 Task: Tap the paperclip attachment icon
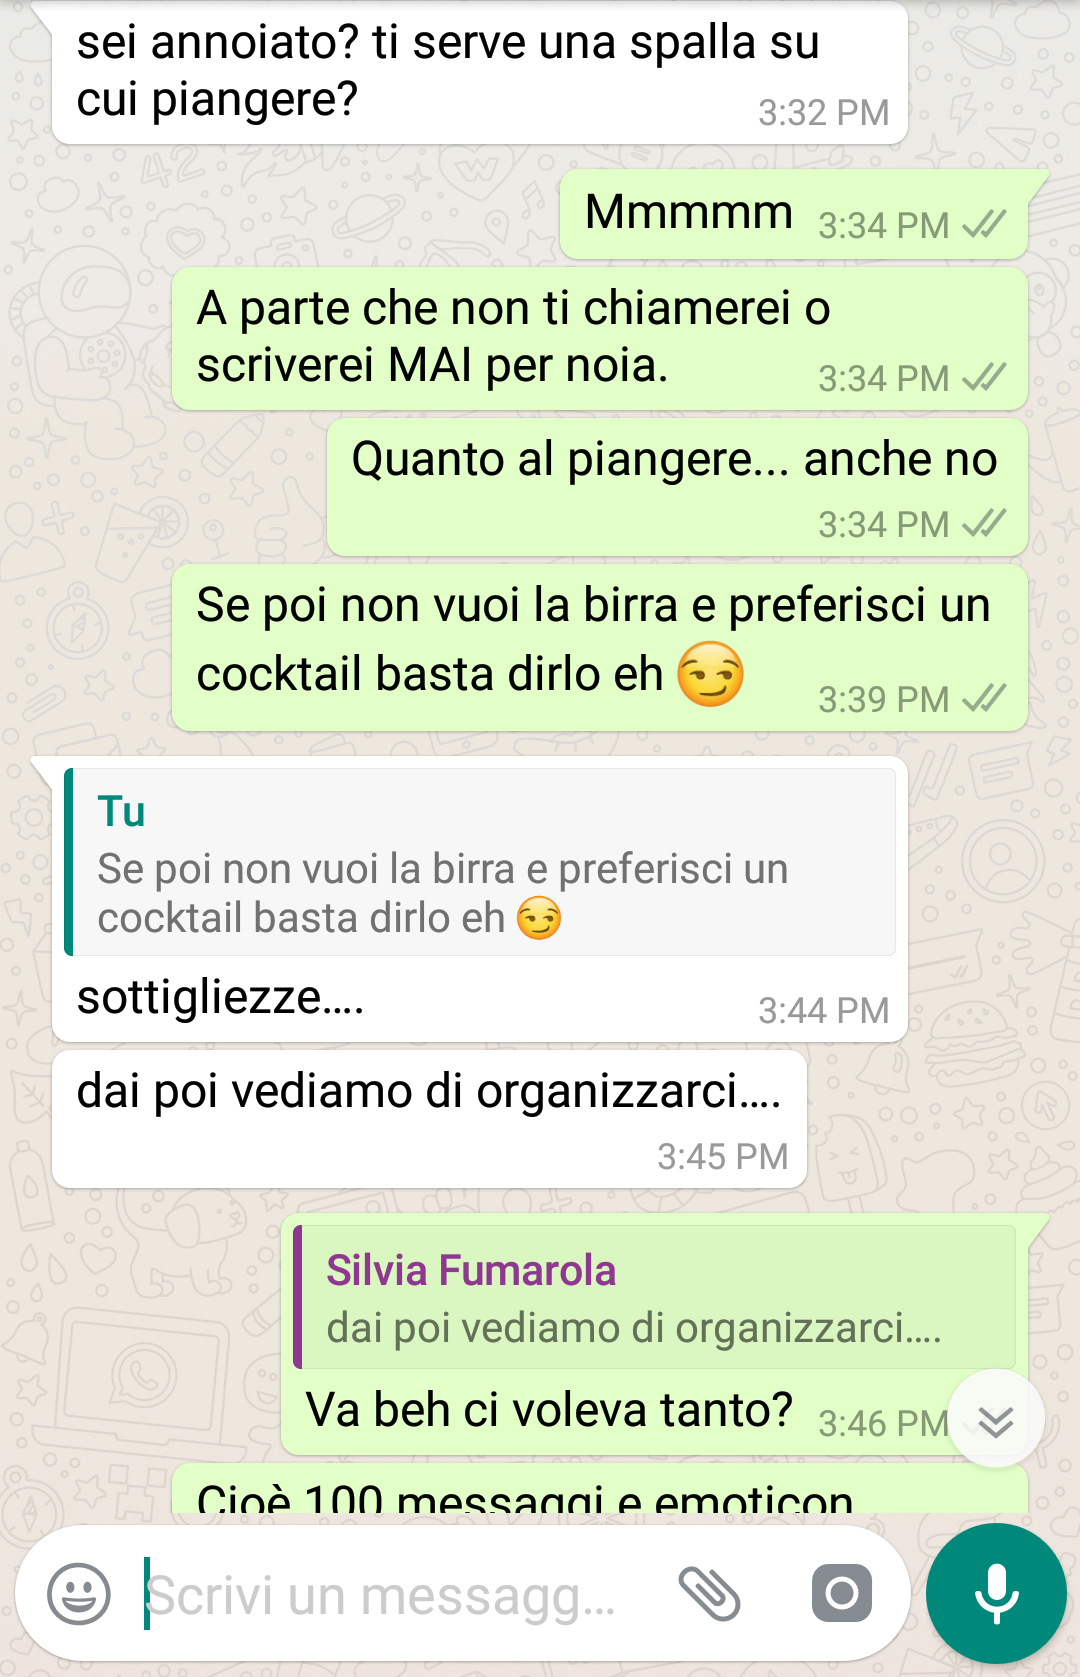click(x=709, y=1593)
